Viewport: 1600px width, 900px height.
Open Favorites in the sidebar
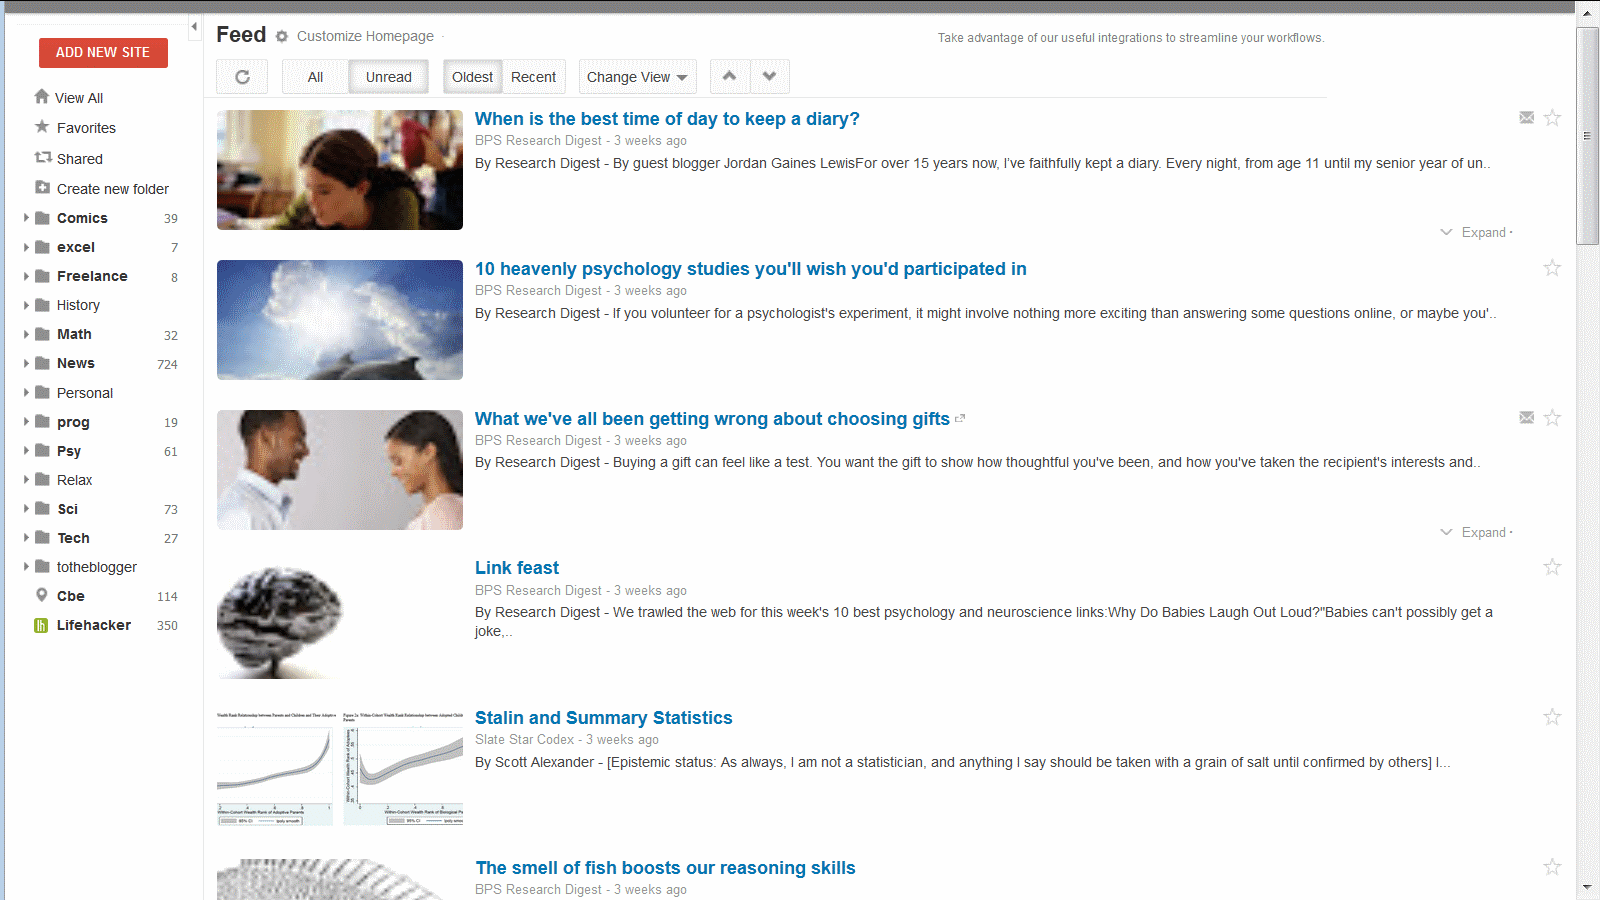(x=86, y=128)
